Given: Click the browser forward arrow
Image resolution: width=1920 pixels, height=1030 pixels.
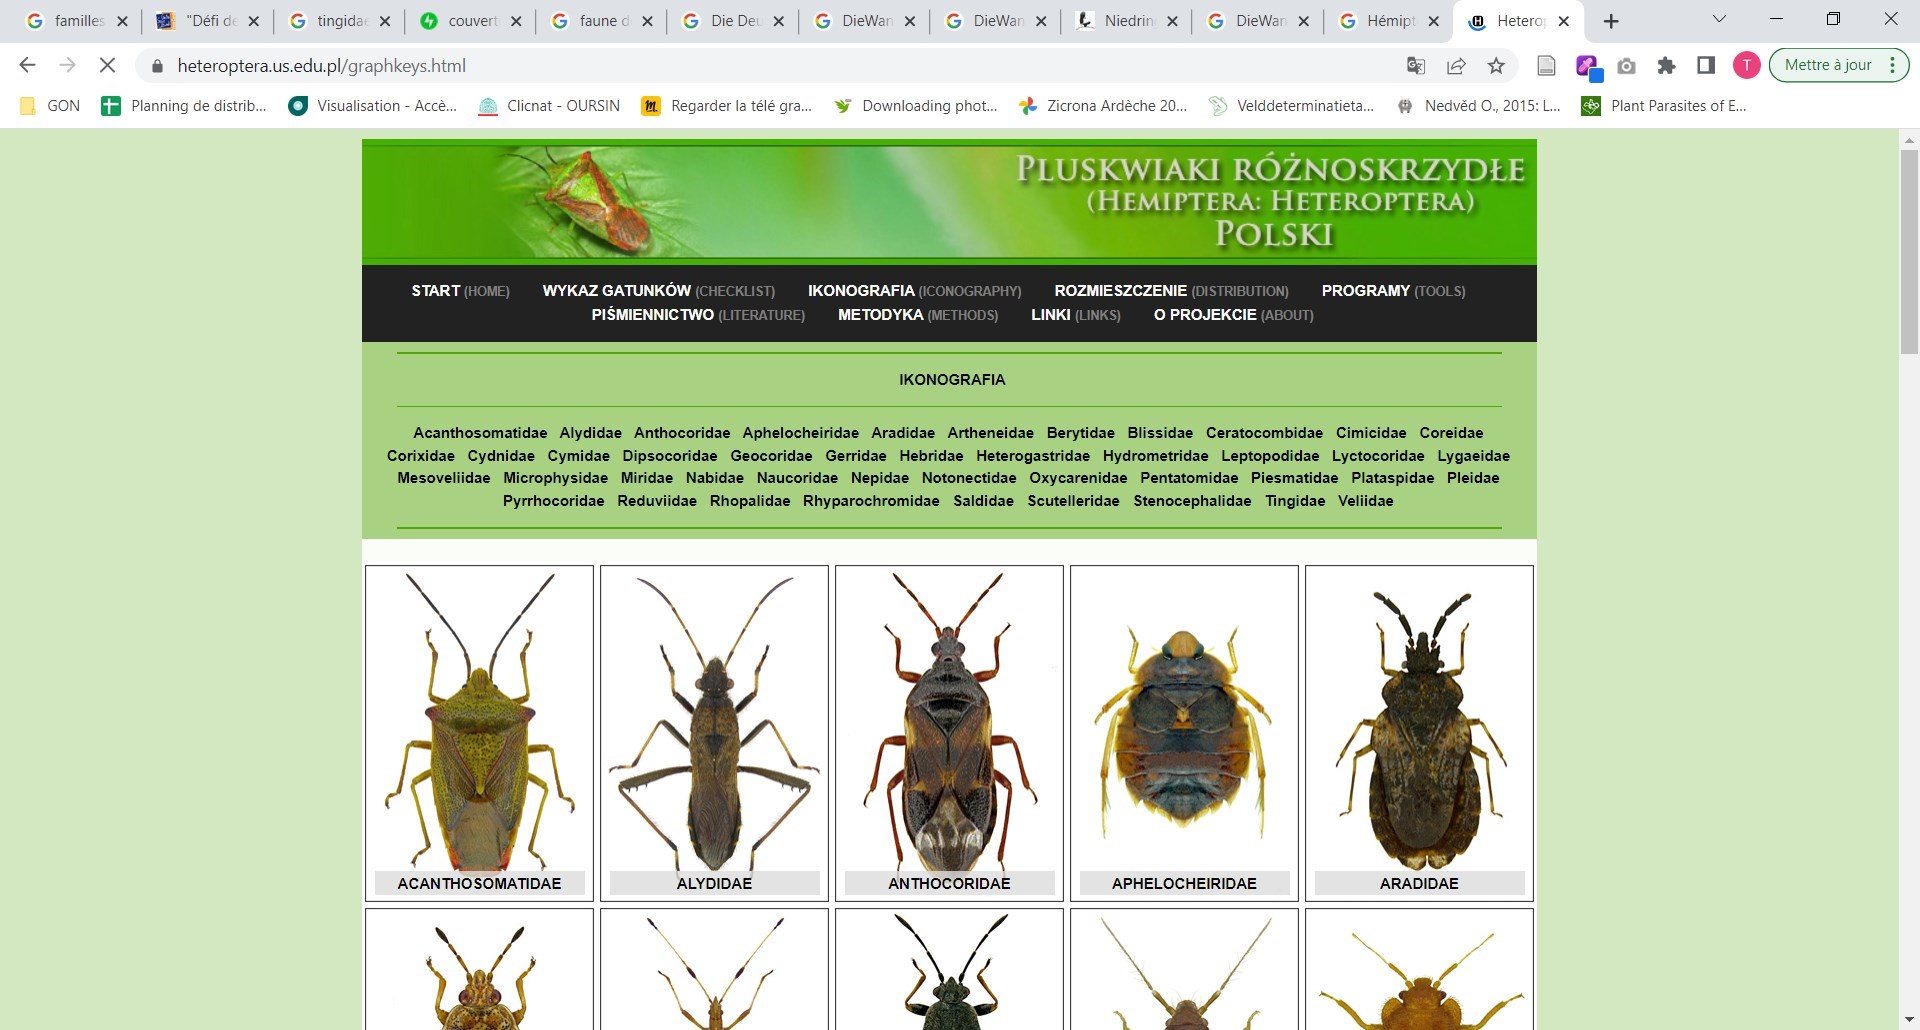Looking at the screenshot, I should pos(67,65).
